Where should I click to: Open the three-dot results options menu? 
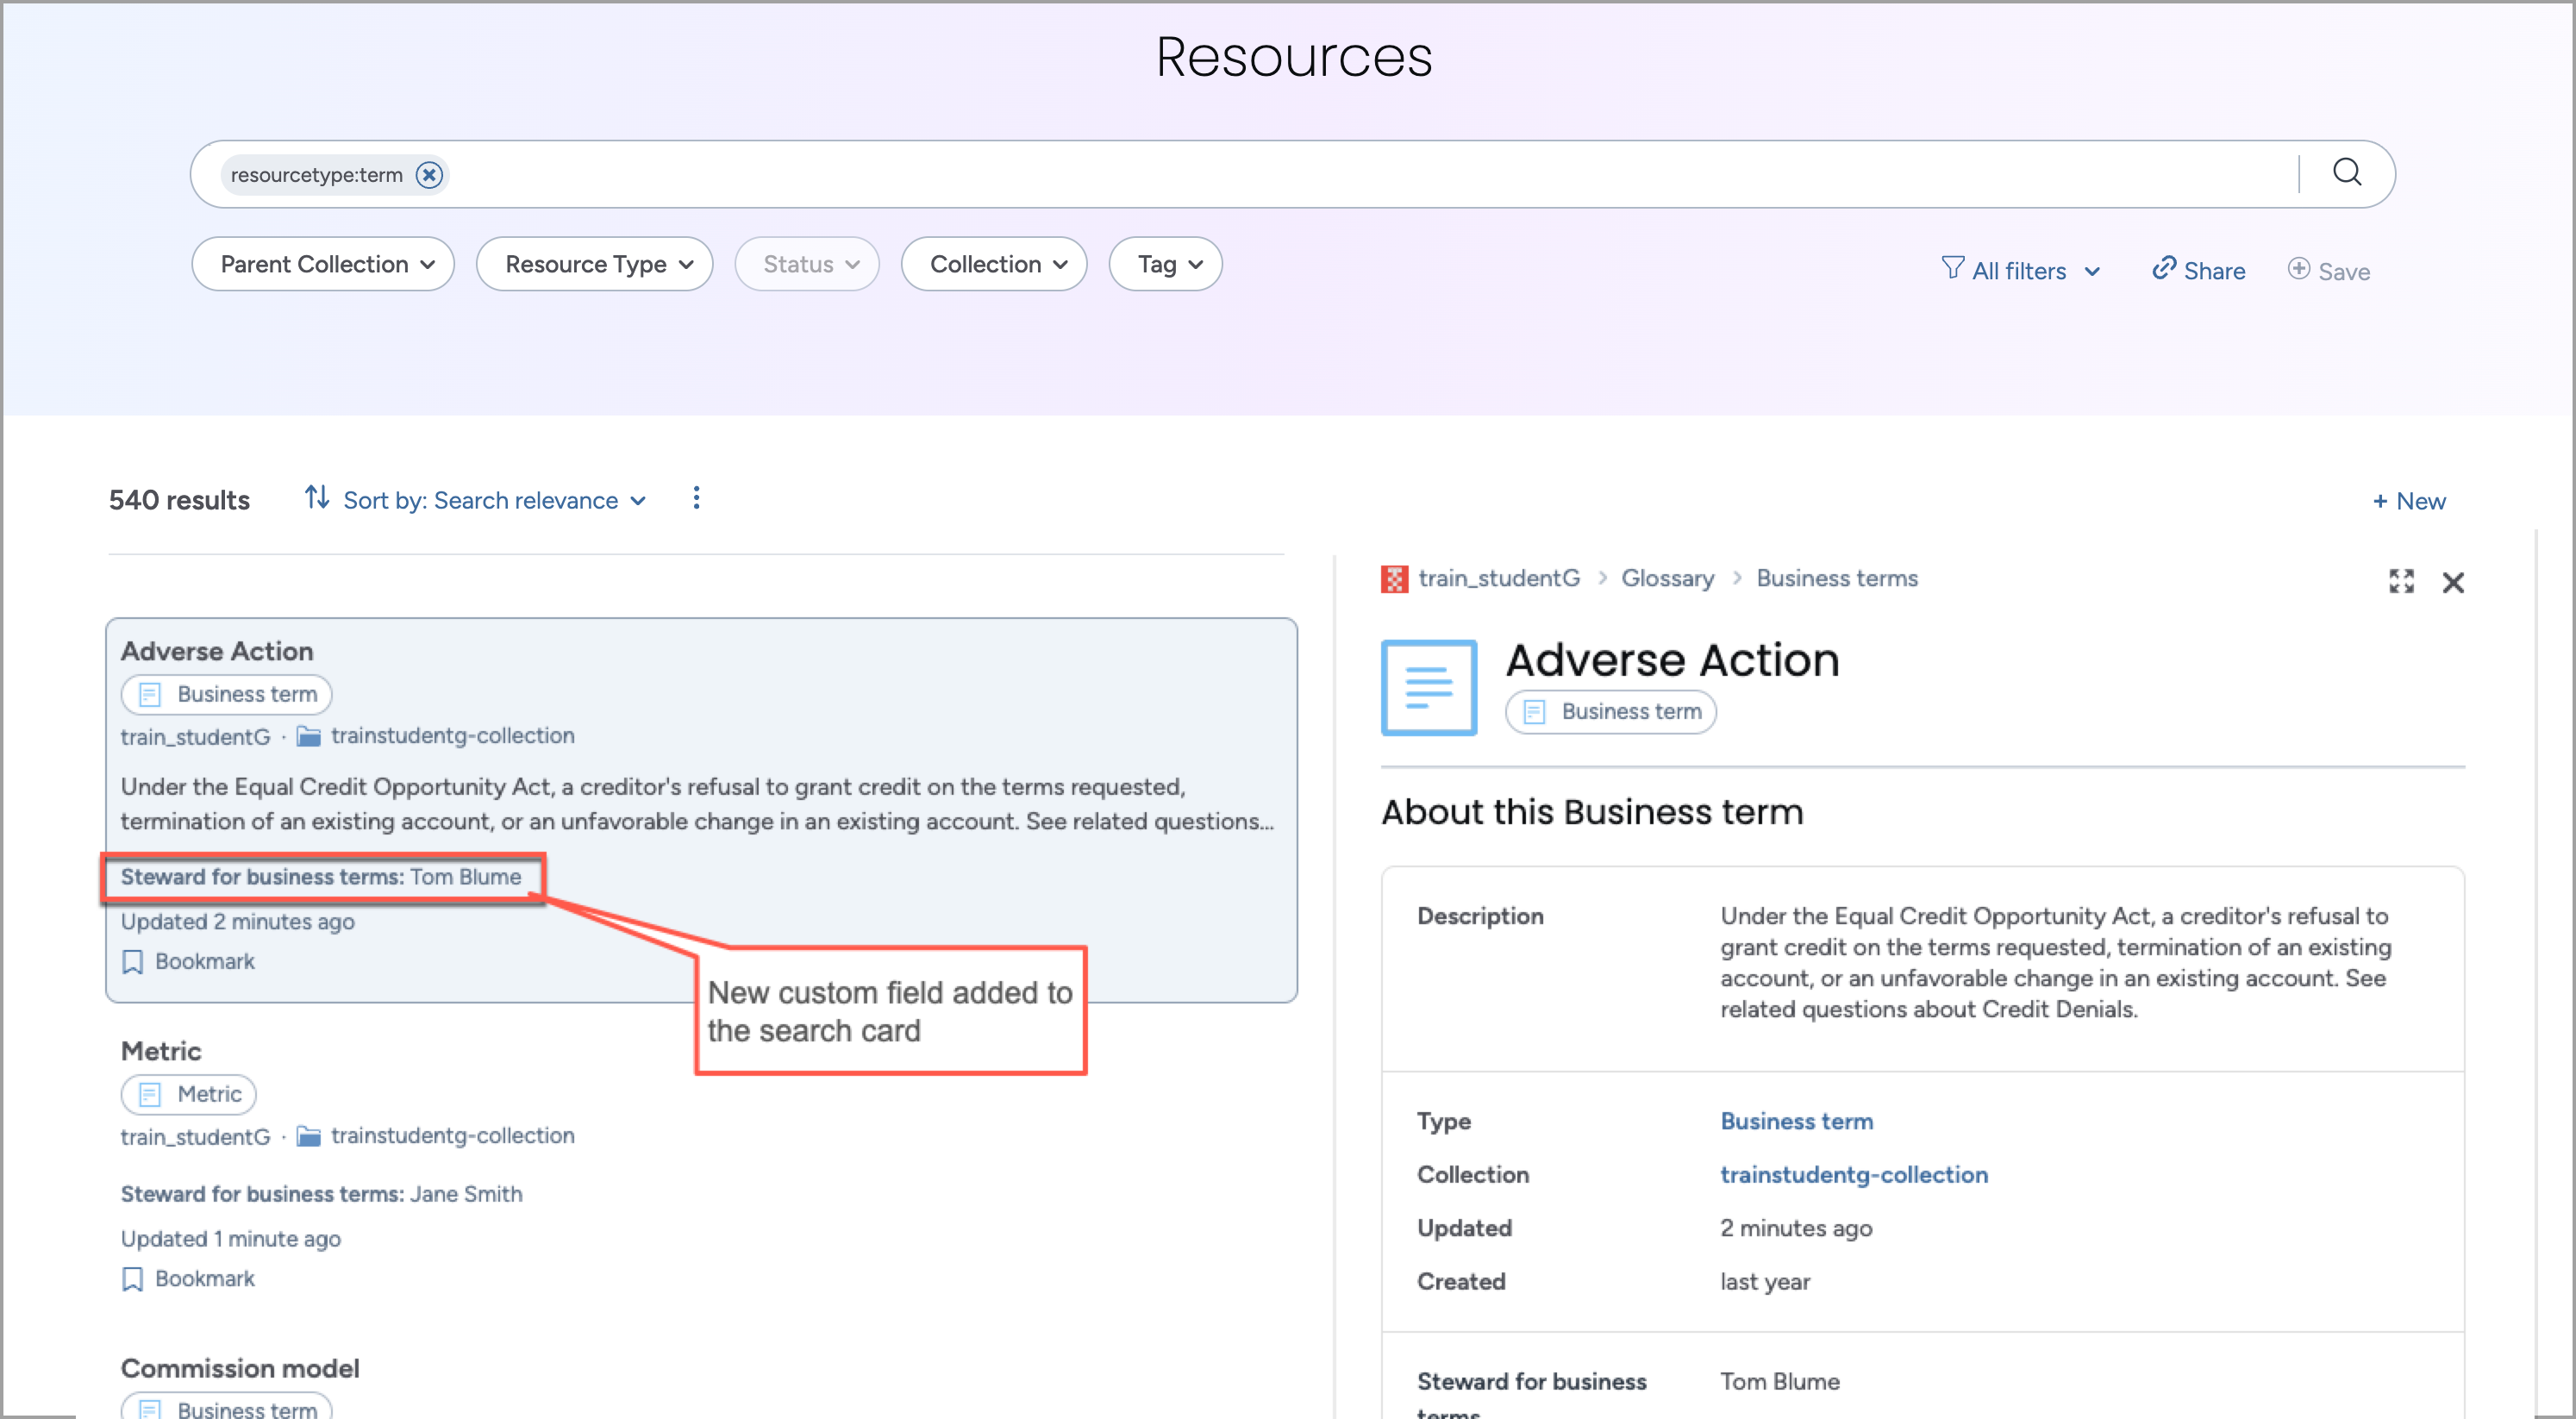tap(696, 498)
